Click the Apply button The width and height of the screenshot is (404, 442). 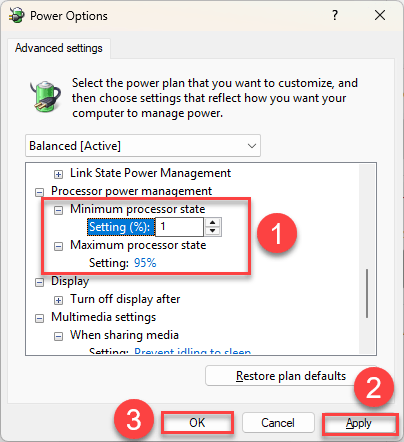[x=359, y=423]
